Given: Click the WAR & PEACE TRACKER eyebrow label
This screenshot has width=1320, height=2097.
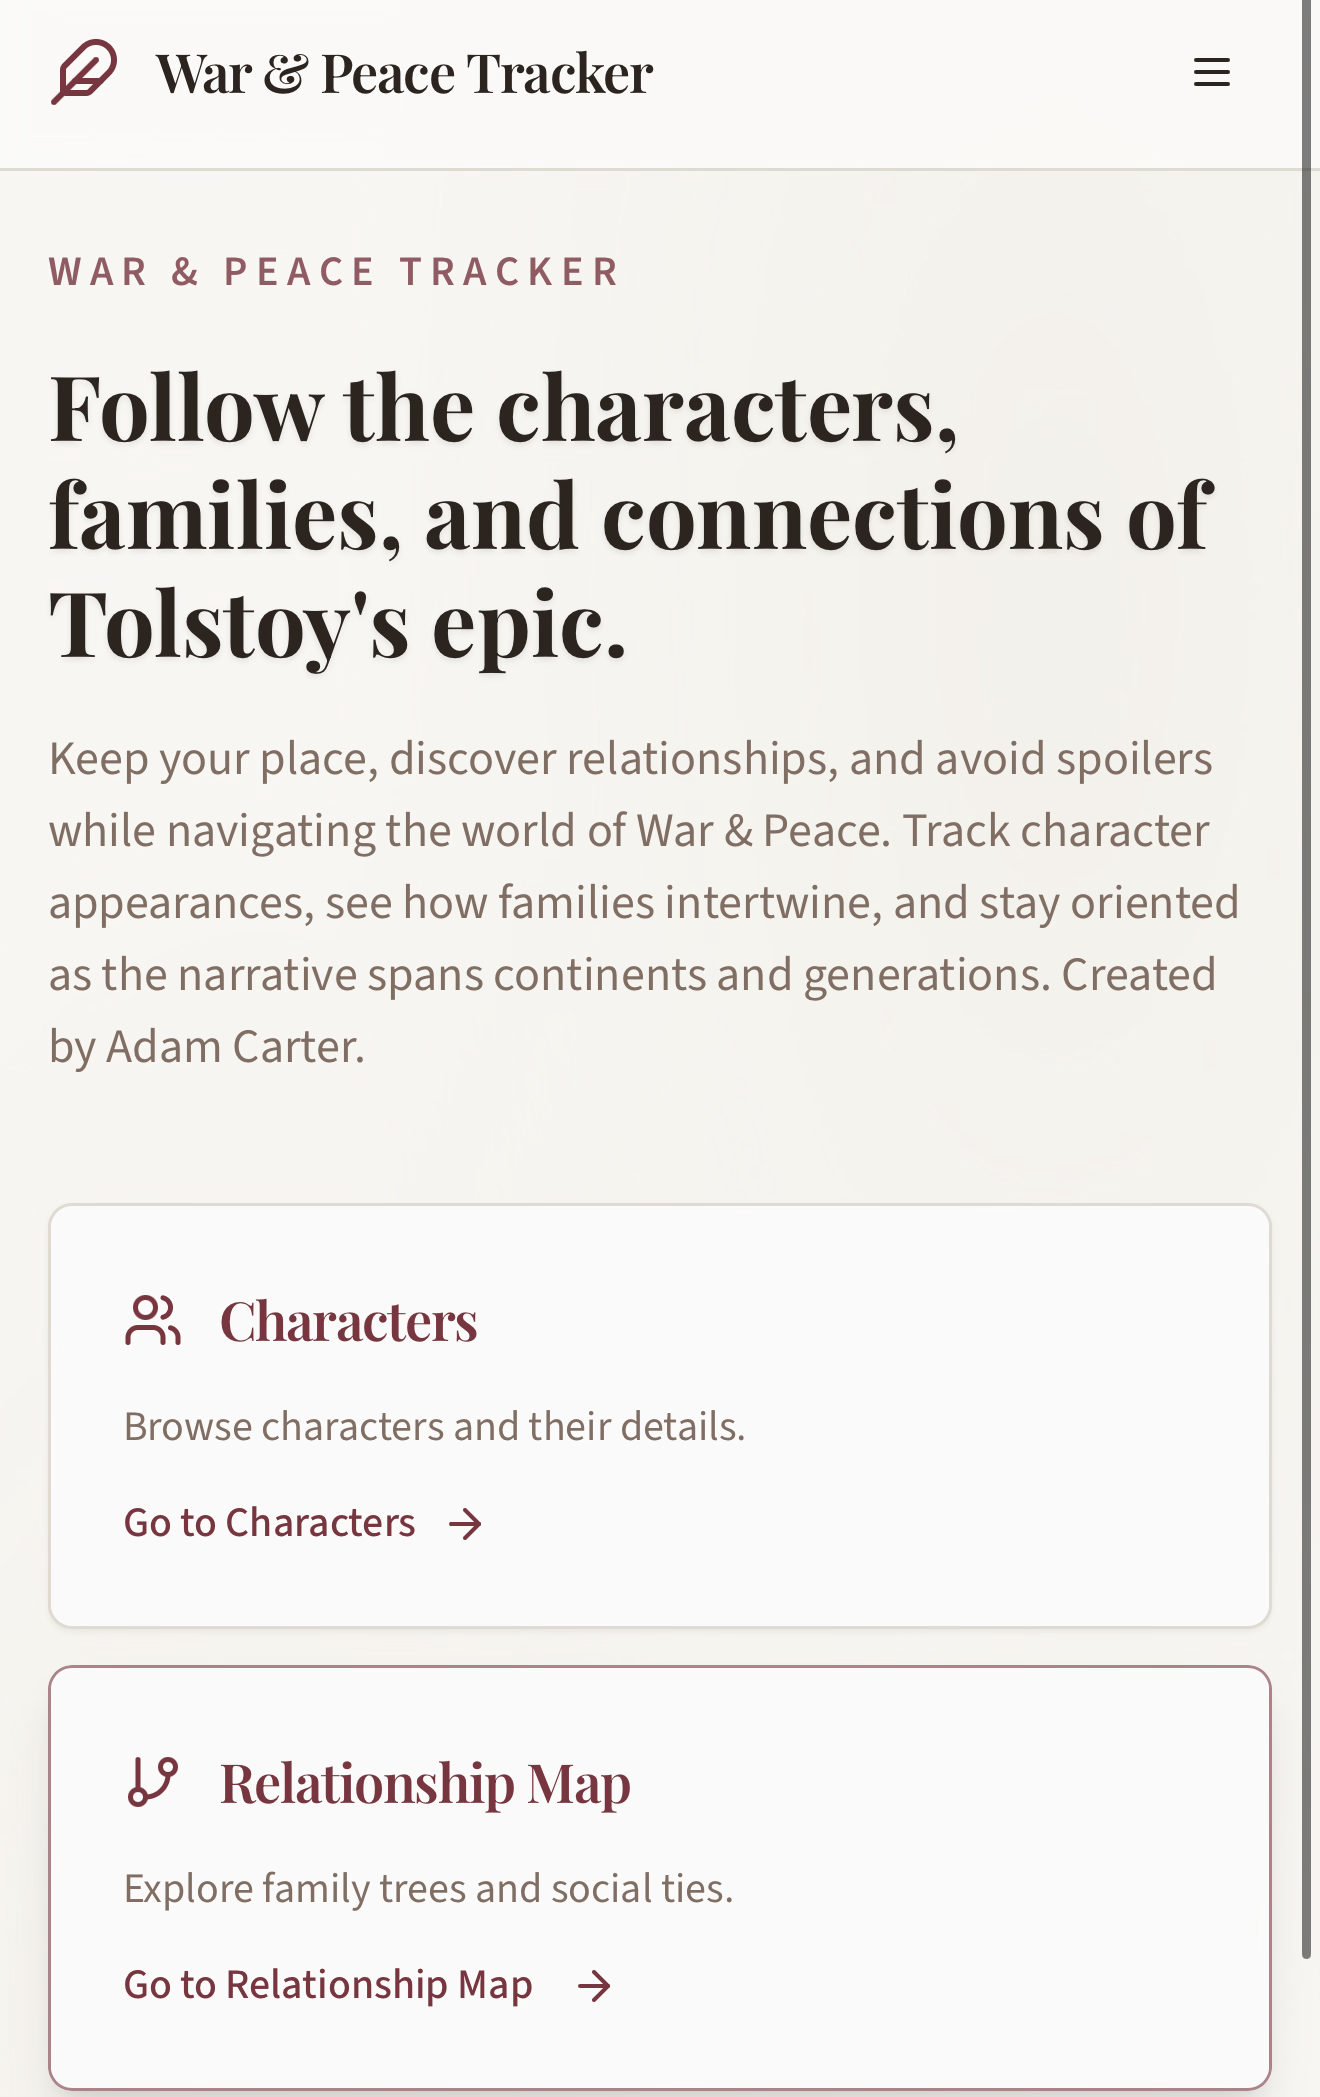Looking at the screenshot, I should tap(334, 270).
